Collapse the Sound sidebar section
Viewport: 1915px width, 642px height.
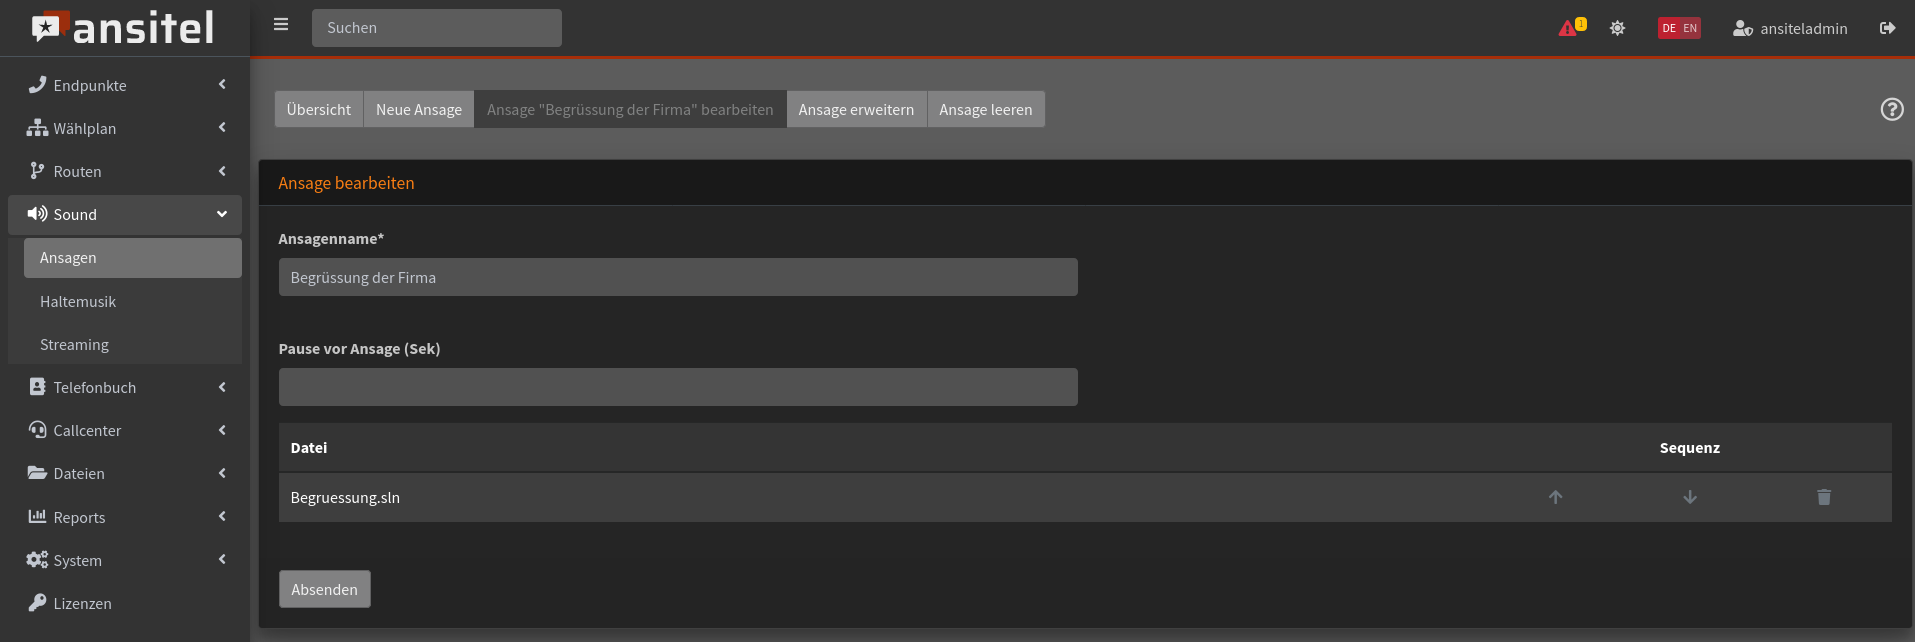click(125, 214)
